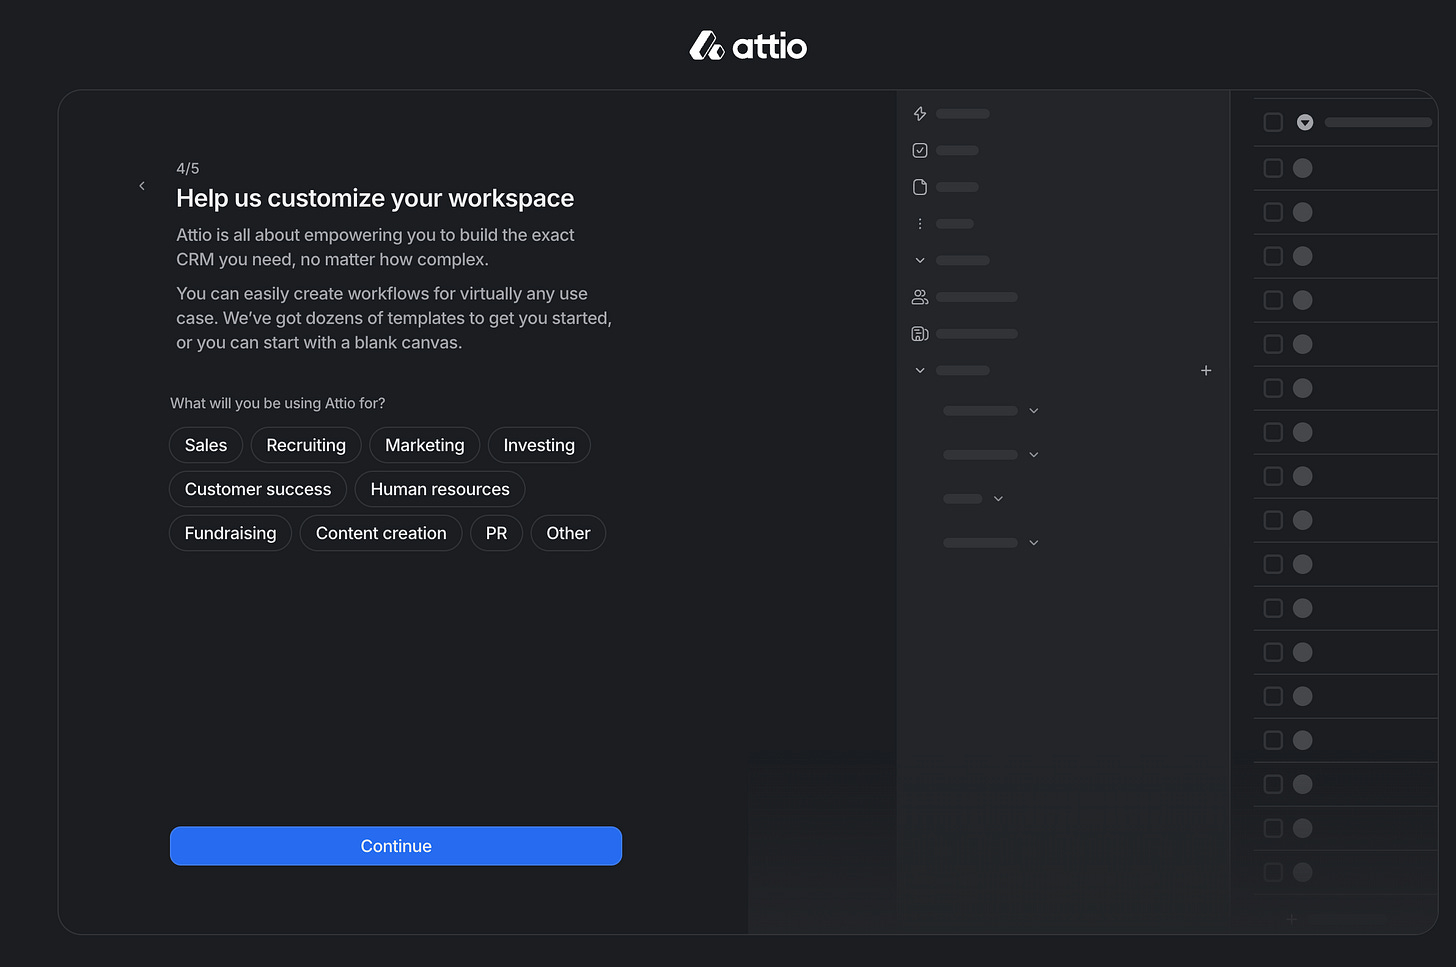Toggle the header checkbox in preview table
This screenshot has height=967, width=1456.
[x=1273, y=122]
